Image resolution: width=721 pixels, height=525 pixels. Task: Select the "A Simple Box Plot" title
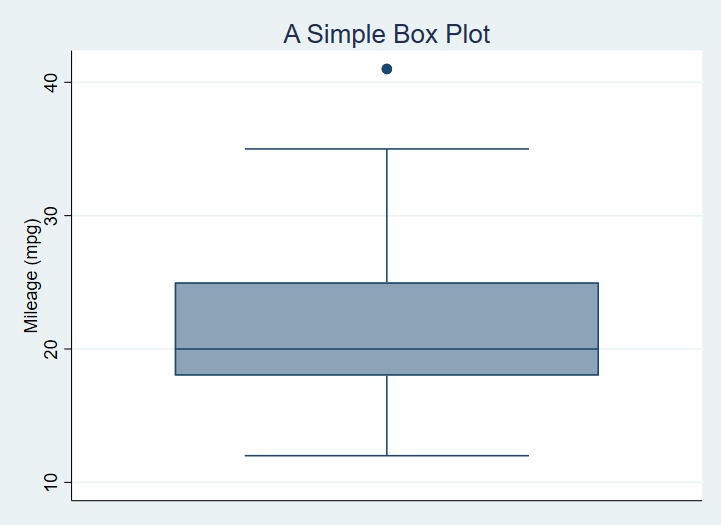(x=387, y=35)
